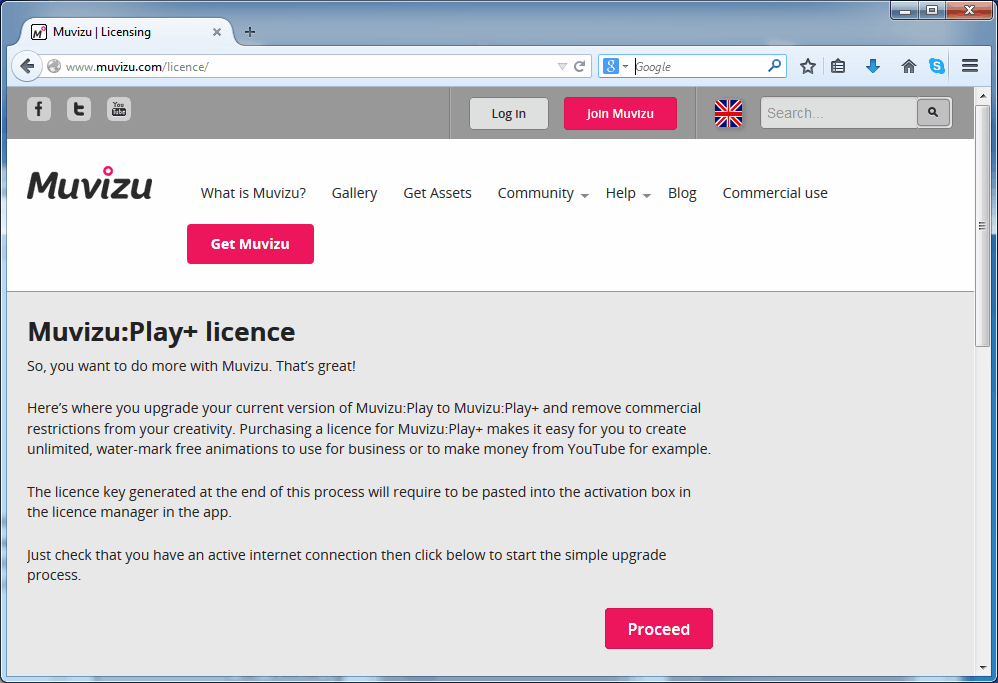Click the Proceed button
This screenshot has width=998, height=683.
659,629
